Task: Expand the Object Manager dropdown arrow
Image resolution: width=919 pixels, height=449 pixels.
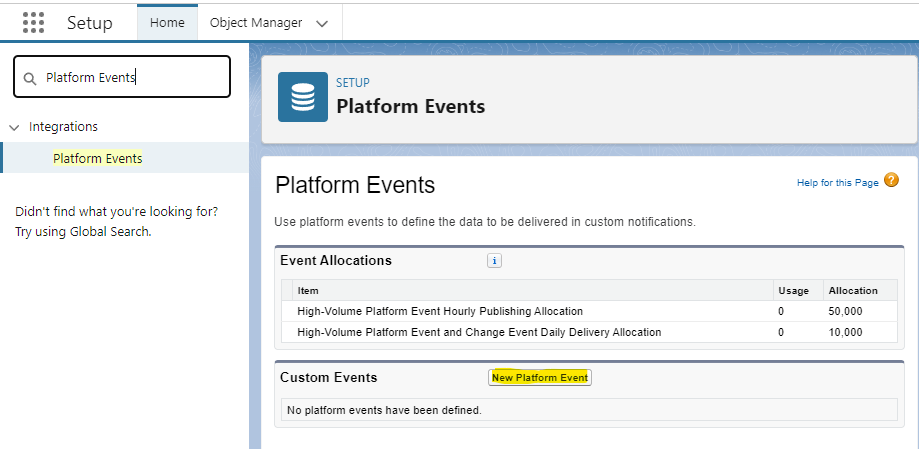Action: pos(321,23)
